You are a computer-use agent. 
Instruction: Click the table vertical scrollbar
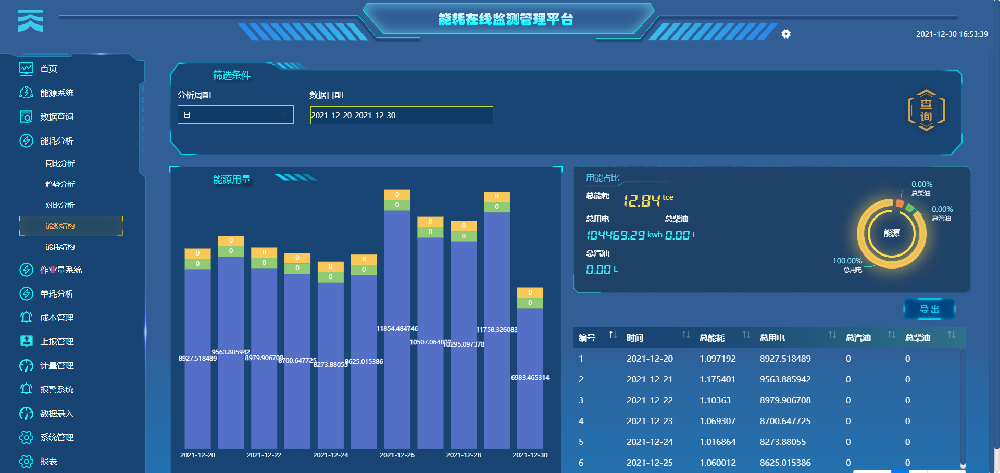(x=963, y=408)
